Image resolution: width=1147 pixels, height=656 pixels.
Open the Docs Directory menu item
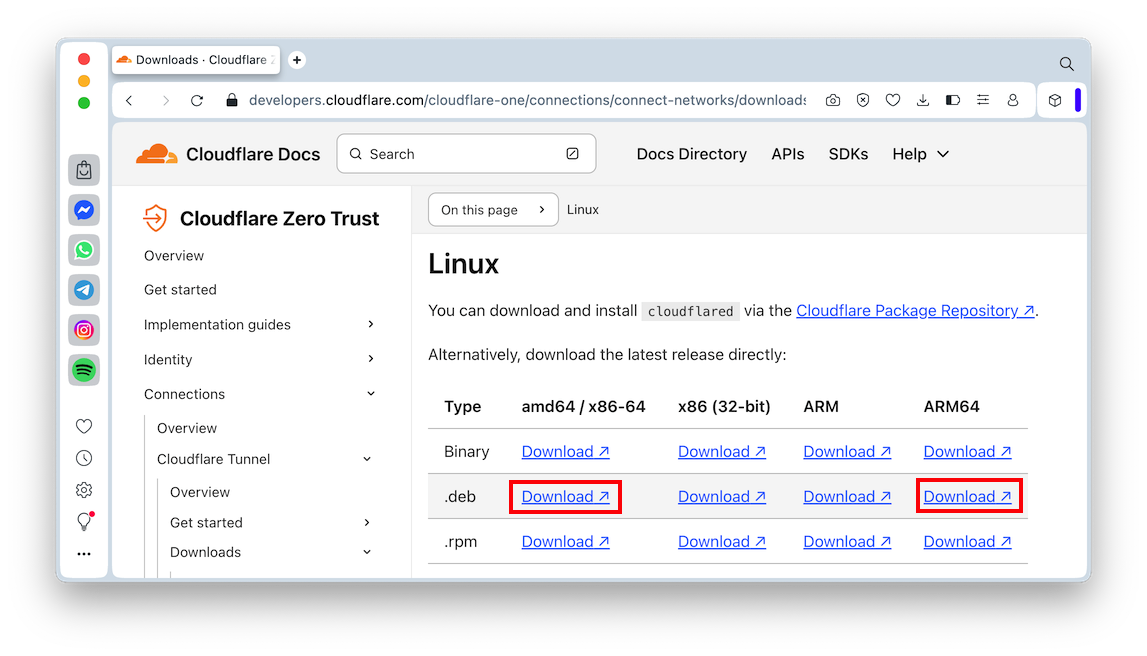[692, 154]
